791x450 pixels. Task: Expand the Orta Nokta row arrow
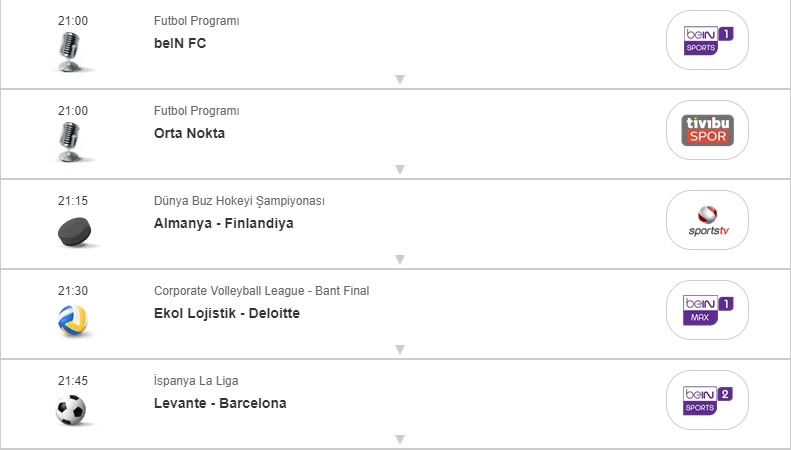click(x=399, y=170)
